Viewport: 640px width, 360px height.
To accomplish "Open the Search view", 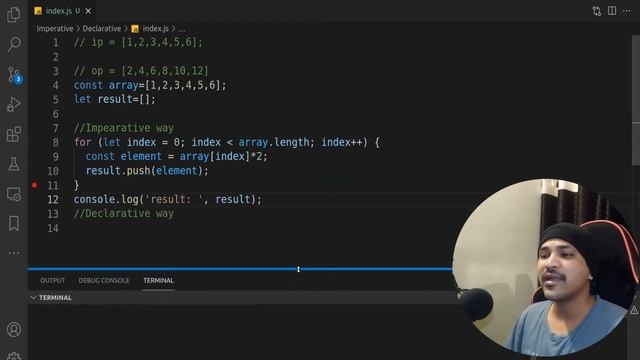I will [x=14, y=44].
